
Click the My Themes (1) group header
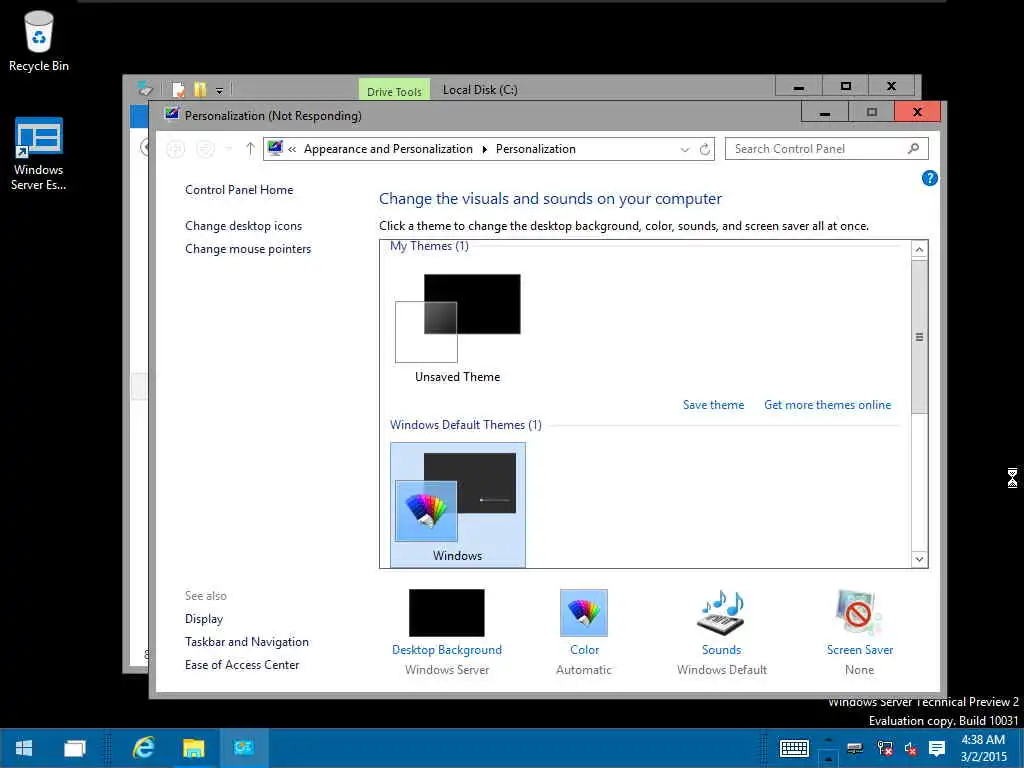[429, 246]
